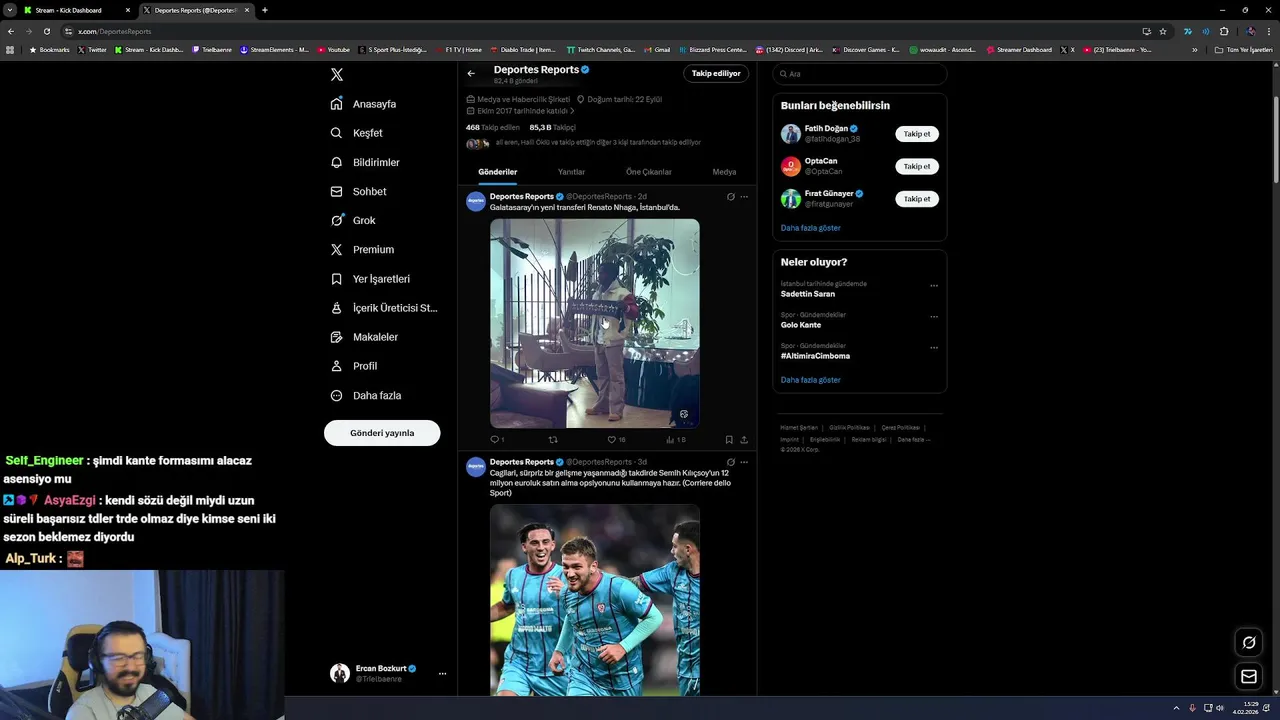Open Grok in the sidebar

point(353,220)
